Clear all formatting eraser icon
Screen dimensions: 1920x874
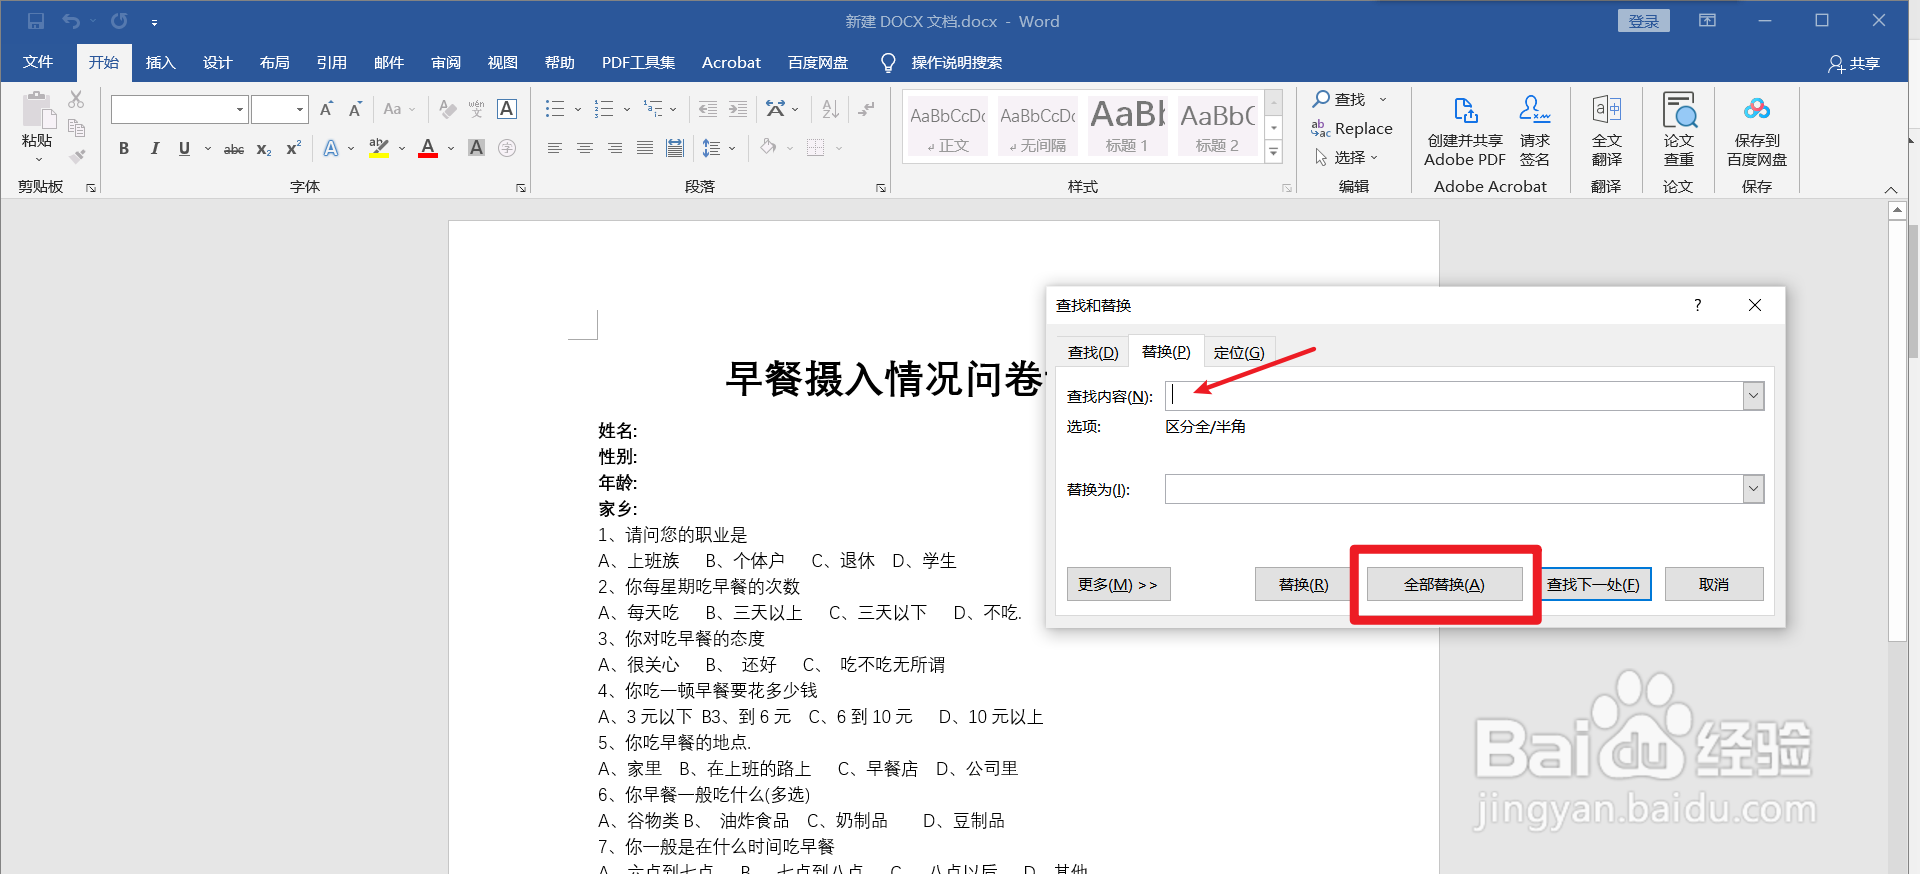click(447, 109)
